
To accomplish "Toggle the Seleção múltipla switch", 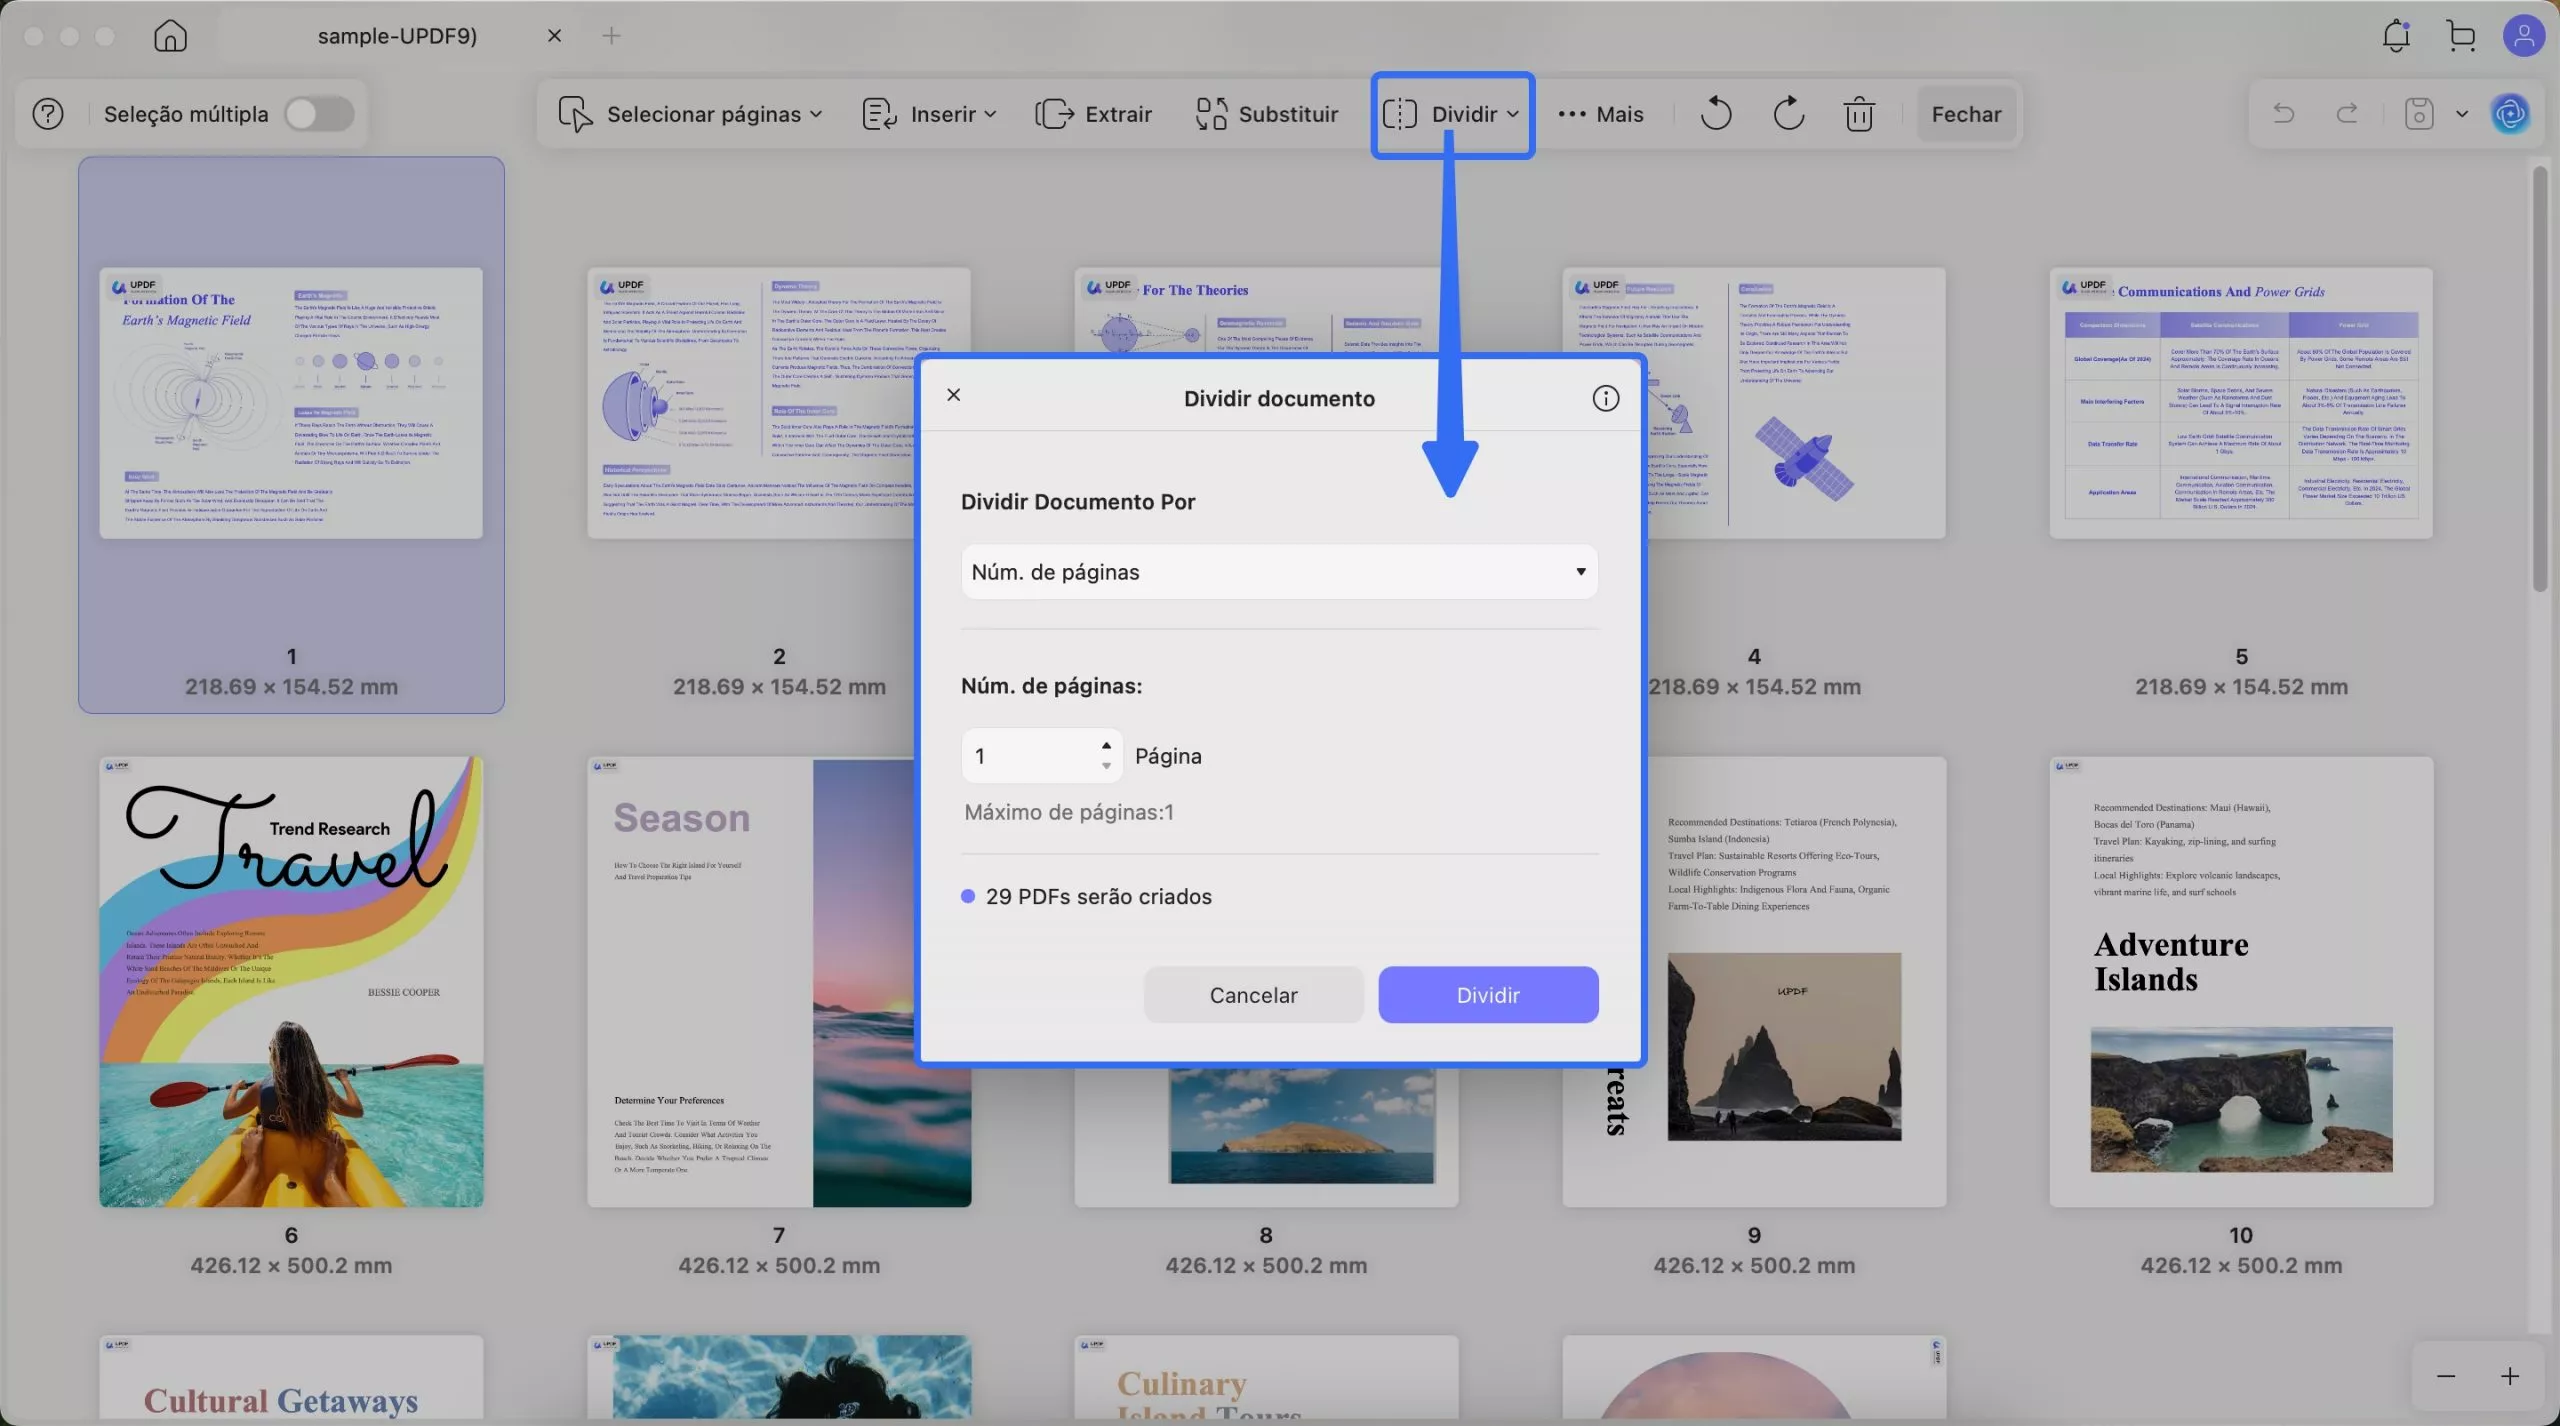I will pos(319,114).
